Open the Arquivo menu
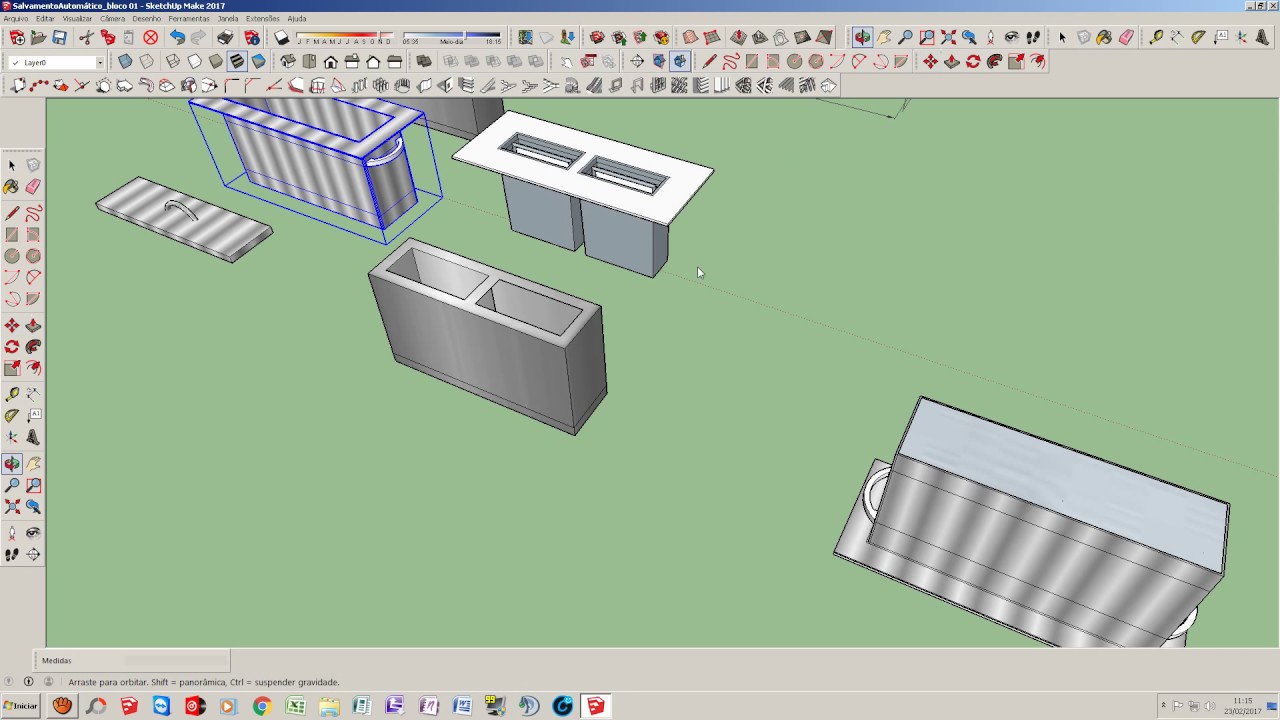Viewport: 1280px width, 720px height. 15,18
